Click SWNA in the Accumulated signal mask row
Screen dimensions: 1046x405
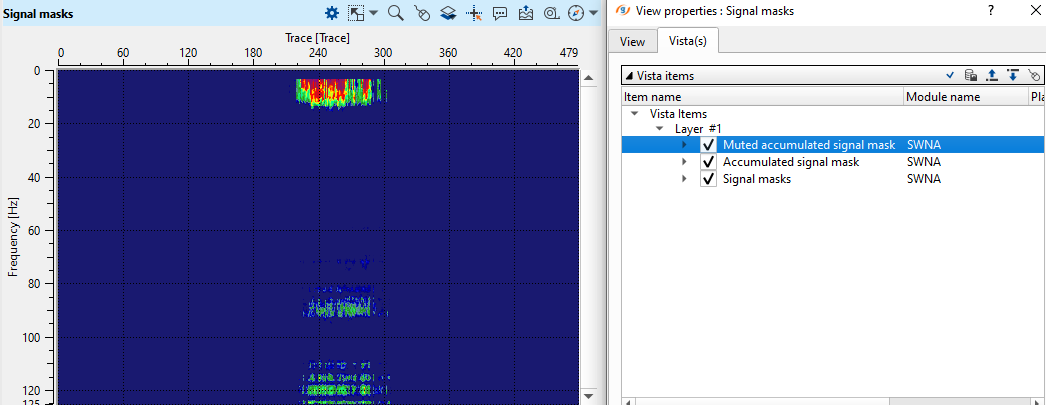924,161
